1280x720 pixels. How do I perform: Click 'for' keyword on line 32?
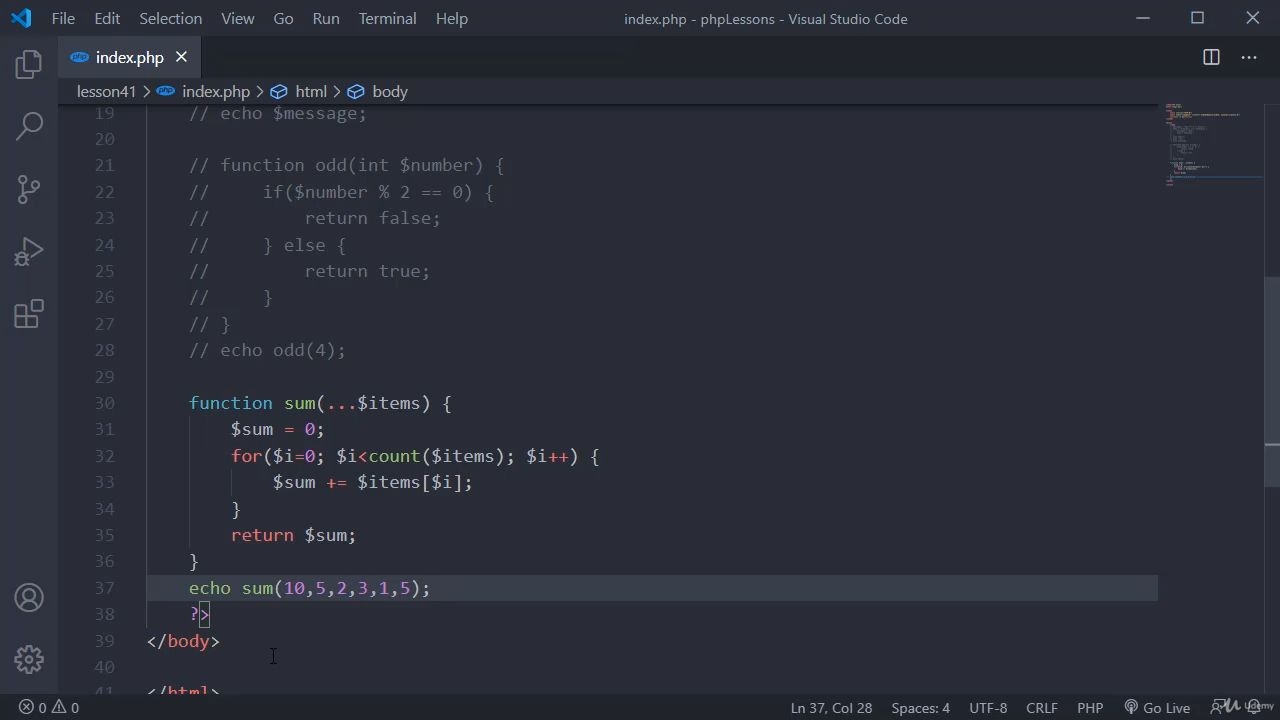246,456
